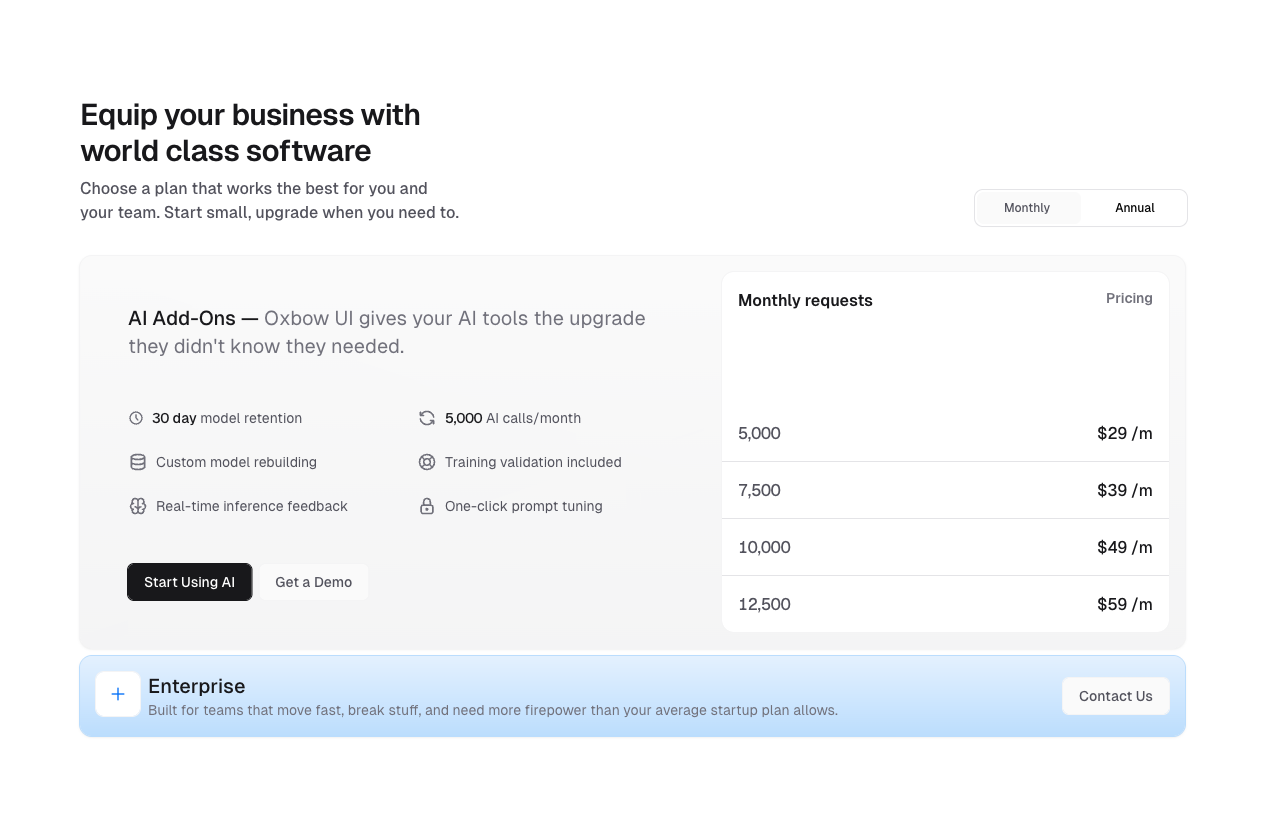Click the brain icon beside real-time inference feedback
The height and width of the screenshot is (832, 1265).
tap(137, 506)
